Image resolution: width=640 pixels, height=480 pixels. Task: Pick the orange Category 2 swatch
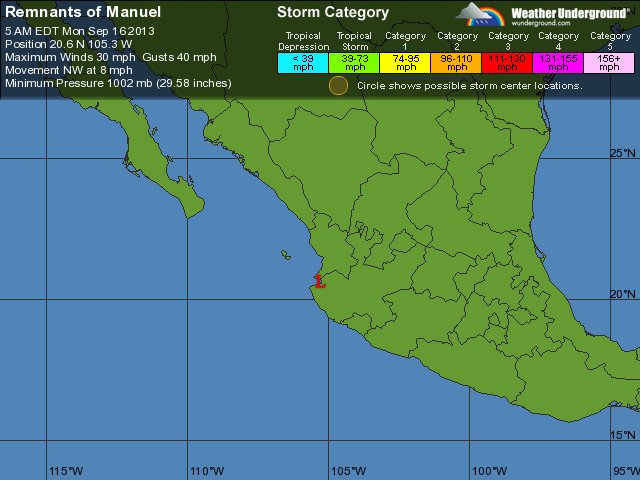(456, 63)
